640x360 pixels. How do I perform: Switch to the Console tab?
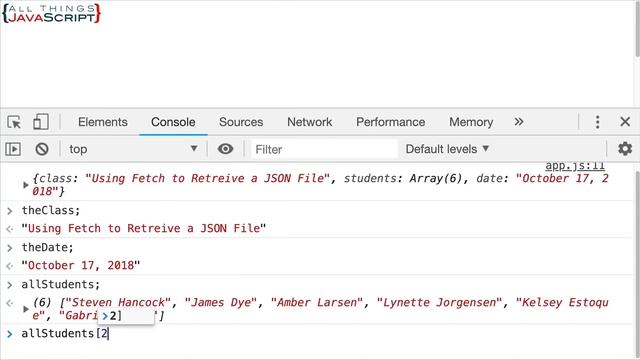[173, 122]
